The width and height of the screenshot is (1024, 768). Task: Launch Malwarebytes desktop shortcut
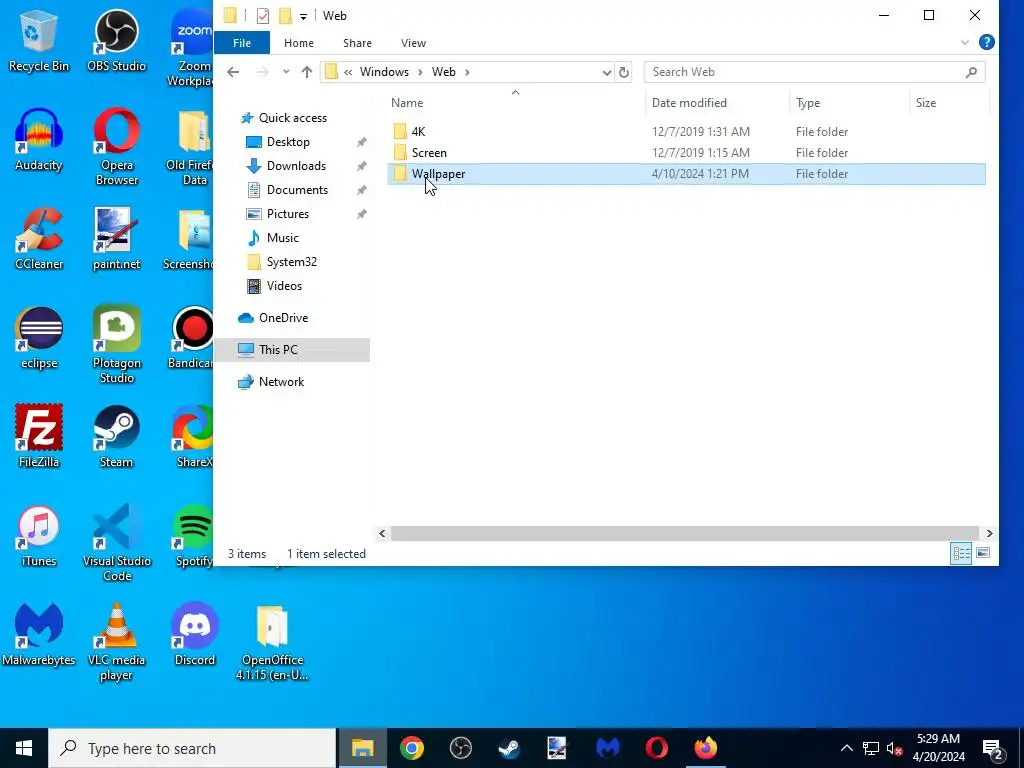(39, 635)
